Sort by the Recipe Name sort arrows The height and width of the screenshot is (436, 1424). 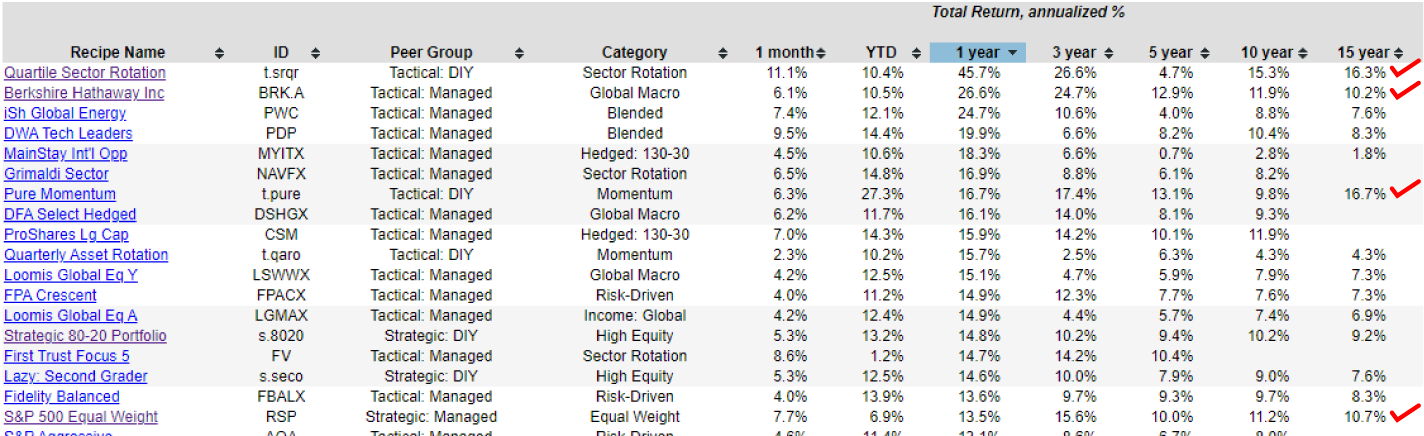click(220, 53)
